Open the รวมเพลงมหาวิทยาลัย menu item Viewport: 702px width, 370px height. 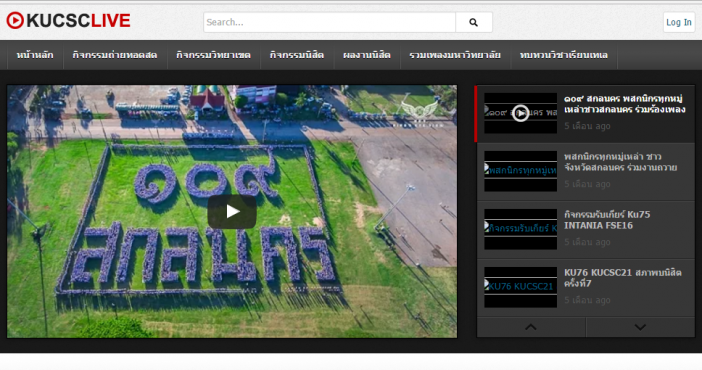pos(455,55)
